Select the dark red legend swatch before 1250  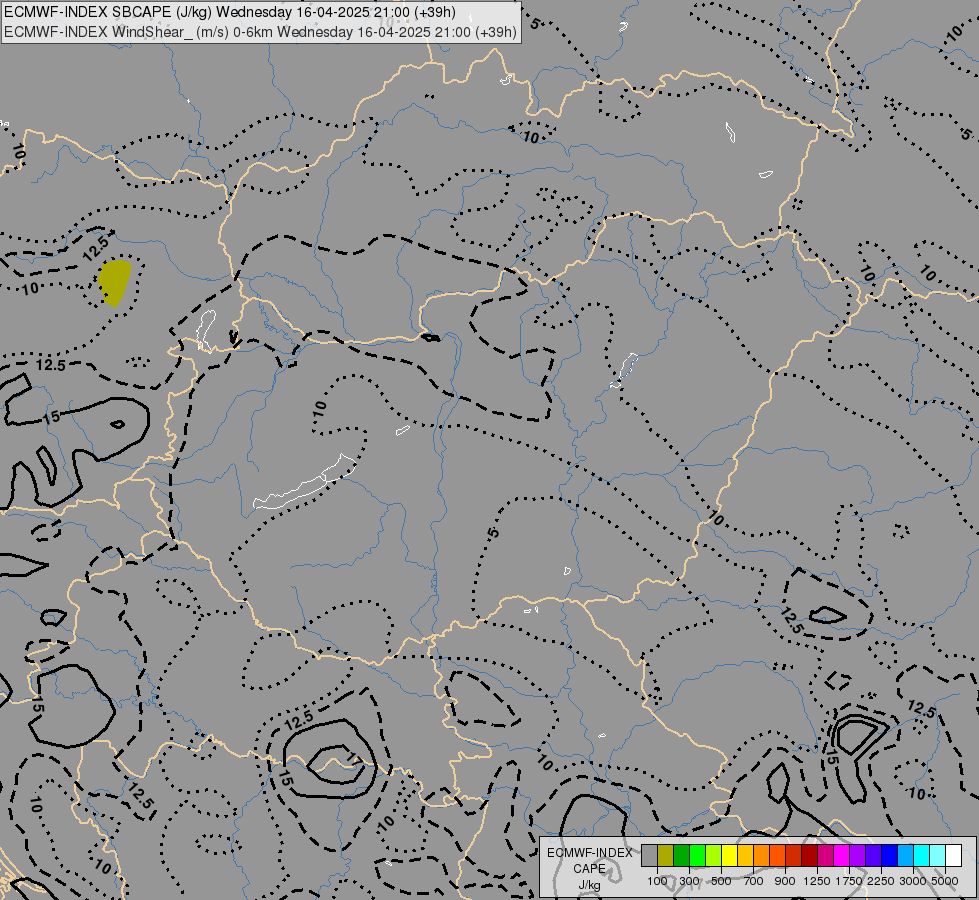pyautogui.click(x=809, y=855)
